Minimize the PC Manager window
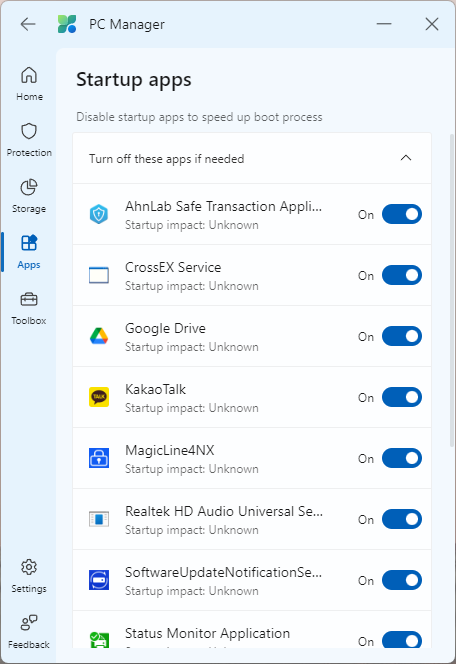 [384, 24]
